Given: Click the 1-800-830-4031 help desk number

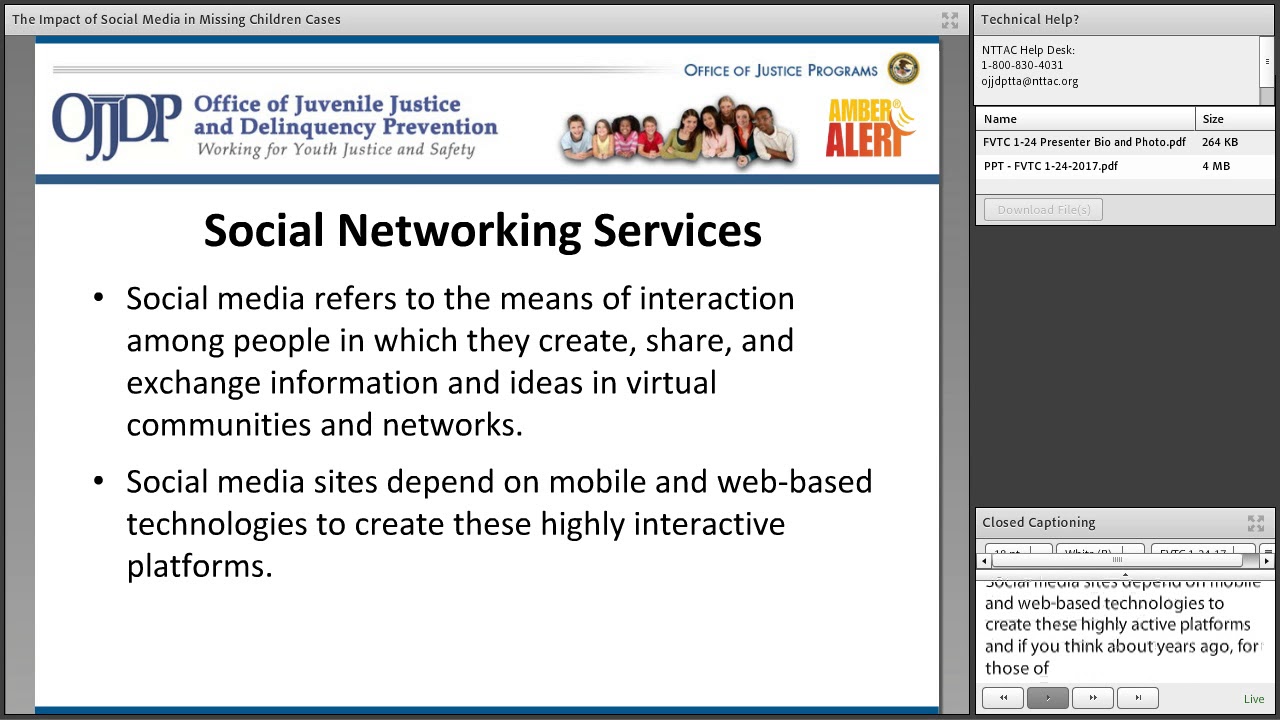Looking at the screenshot, I should (1022, 65).
